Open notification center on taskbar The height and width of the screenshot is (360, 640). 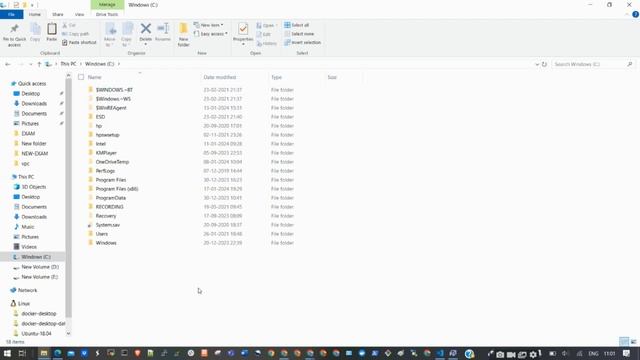pos(627,353)
